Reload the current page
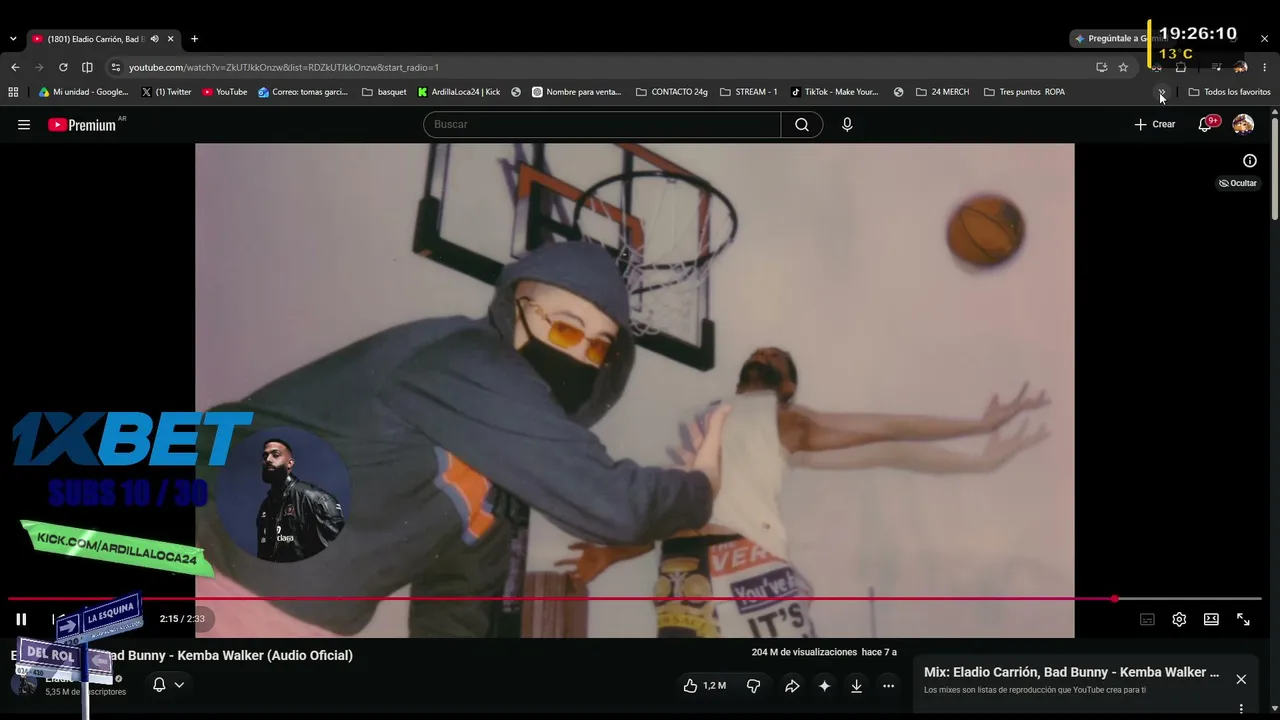1280x720 pixels. coord(63,67)
